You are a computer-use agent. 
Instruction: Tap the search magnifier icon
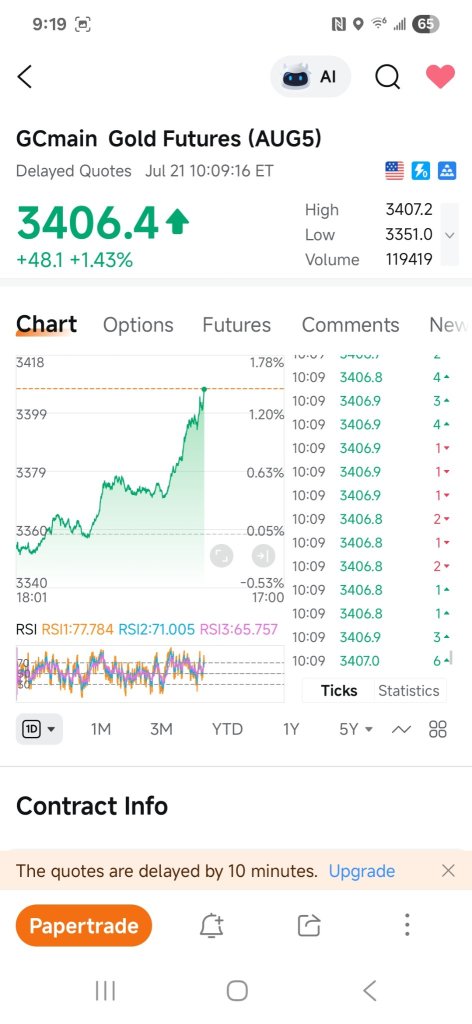(387, 77)
